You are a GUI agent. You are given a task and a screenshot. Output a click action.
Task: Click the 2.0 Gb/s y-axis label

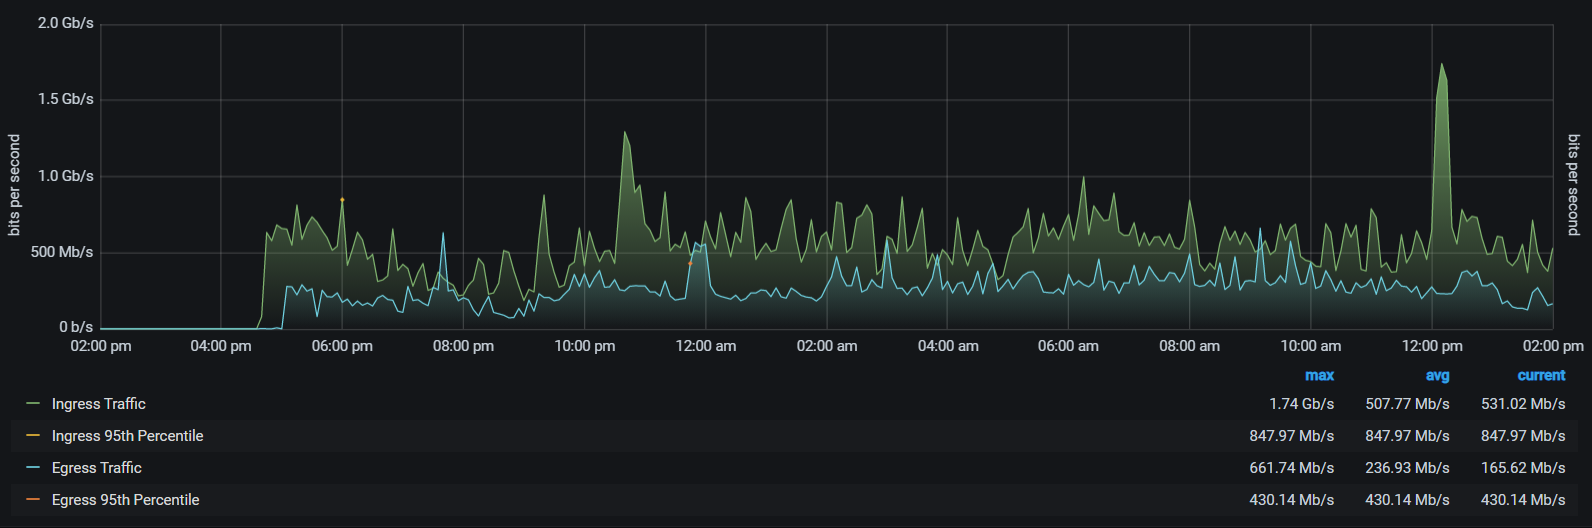point(66,23)
